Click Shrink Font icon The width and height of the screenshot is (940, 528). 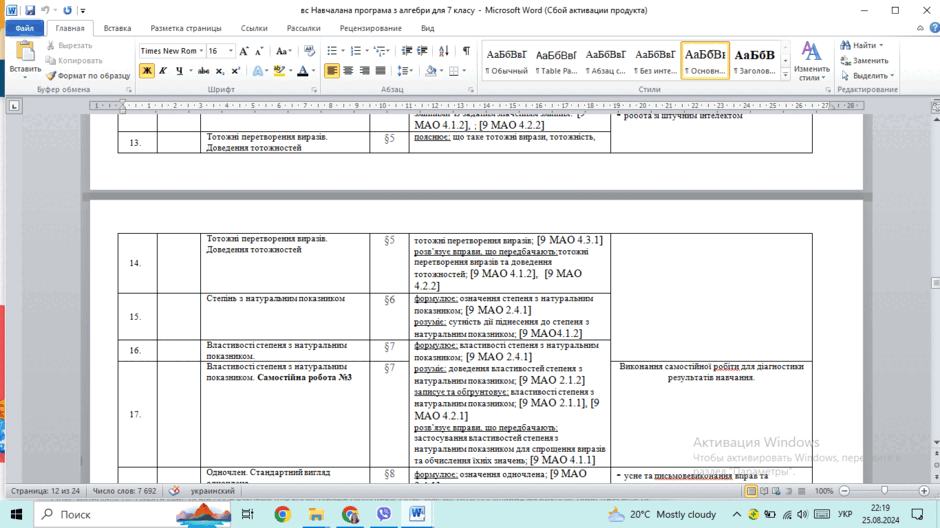click(x=259, y=51)
